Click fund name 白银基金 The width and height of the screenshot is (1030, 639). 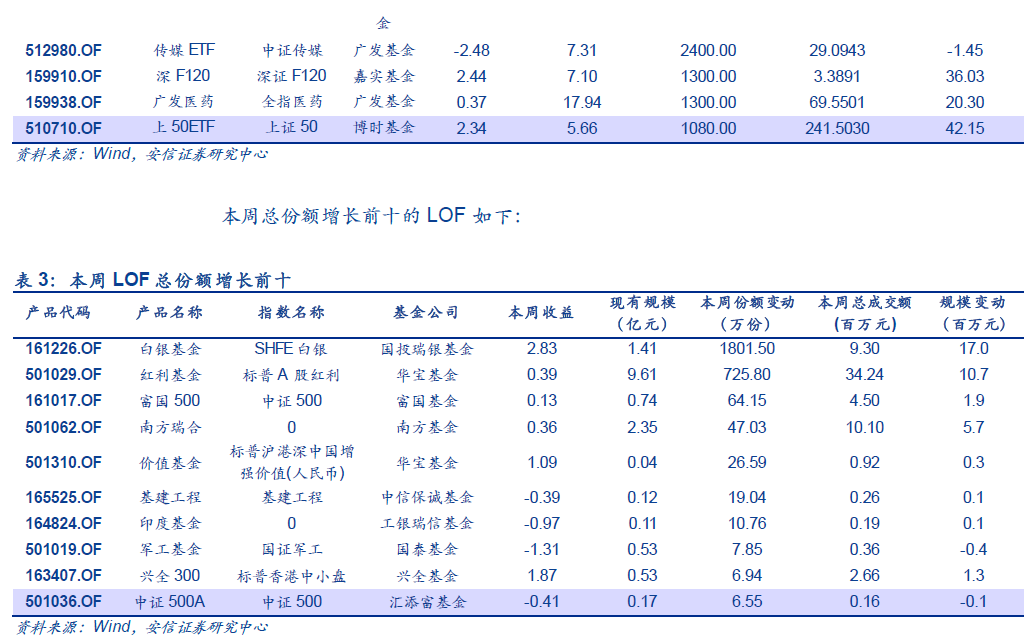(170, 349)
